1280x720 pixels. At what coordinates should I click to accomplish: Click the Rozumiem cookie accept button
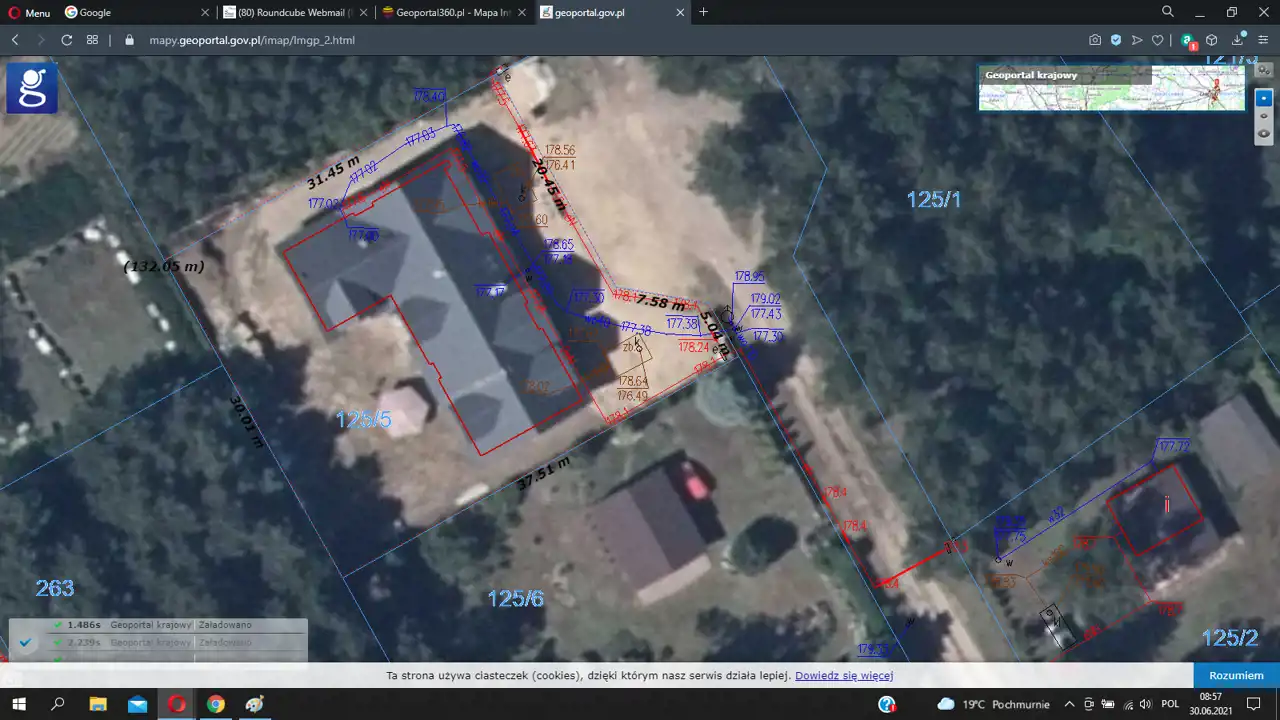click(1236, 675)
